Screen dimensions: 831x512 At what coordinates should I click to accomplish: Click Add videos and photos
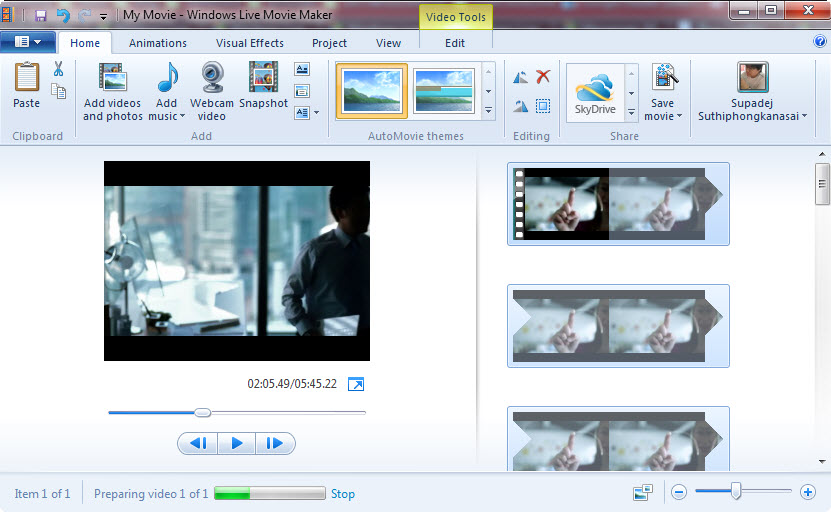coord(112,91)
